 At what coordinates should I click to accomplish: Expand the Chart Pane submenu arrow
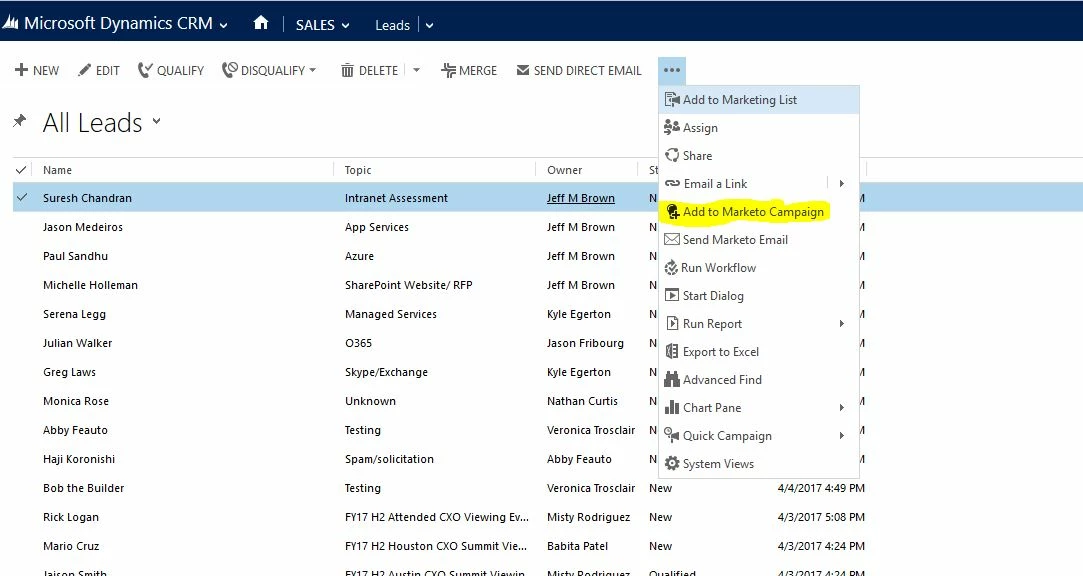click(841, 407)
